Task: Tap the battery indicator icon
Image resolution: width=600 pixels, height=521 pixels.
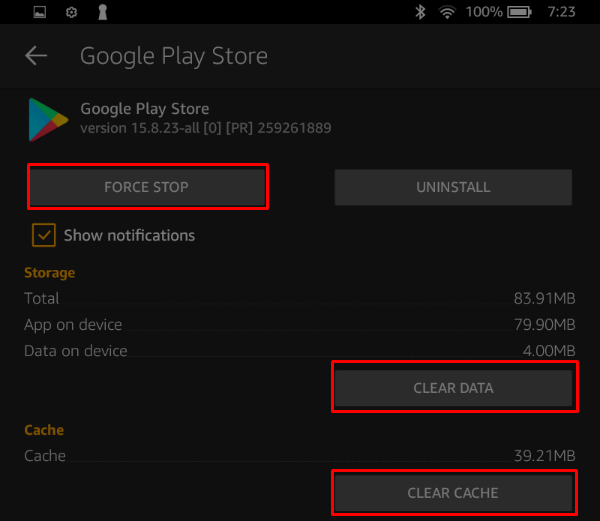Action: (x=519, y=12)
